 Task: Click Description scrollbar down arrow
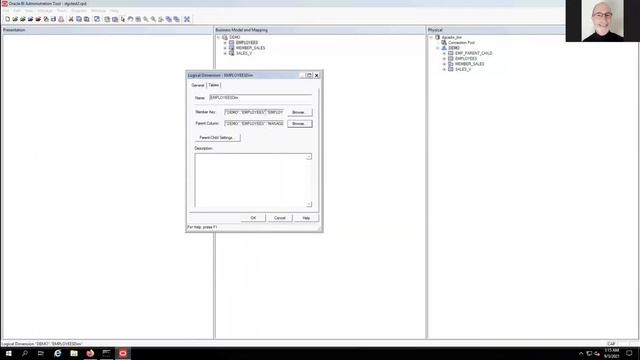coord(309,204)
